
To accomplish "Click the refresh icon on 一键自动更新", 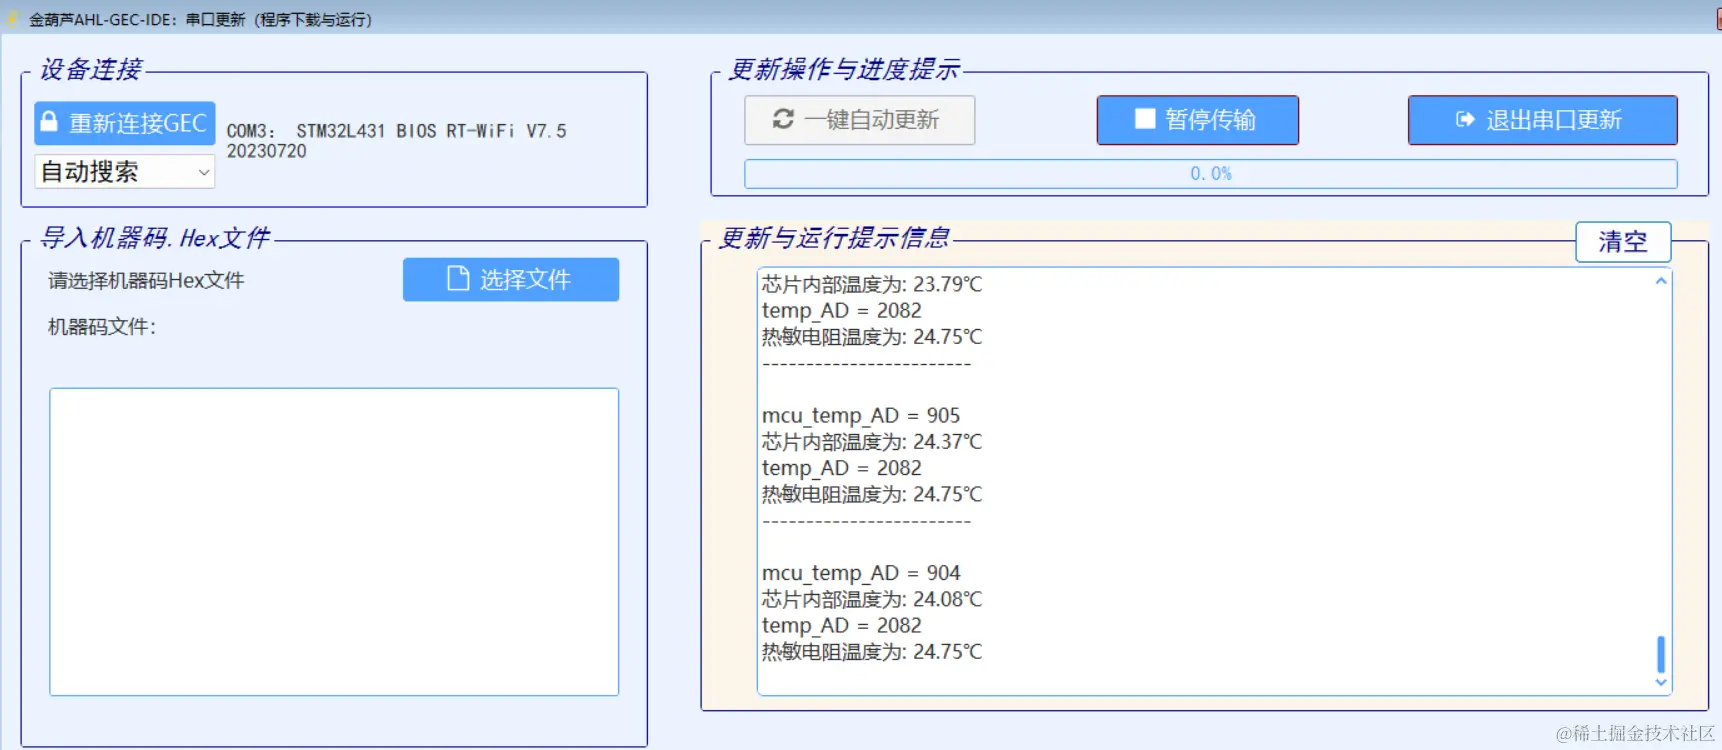I will click(x=783, y=119).
